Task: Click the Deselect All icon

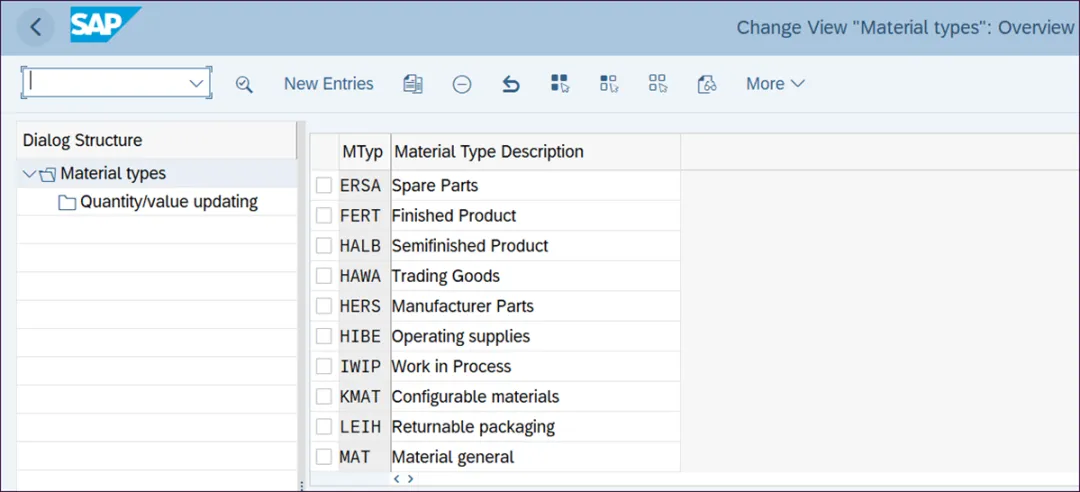Action: coord(658,84)
